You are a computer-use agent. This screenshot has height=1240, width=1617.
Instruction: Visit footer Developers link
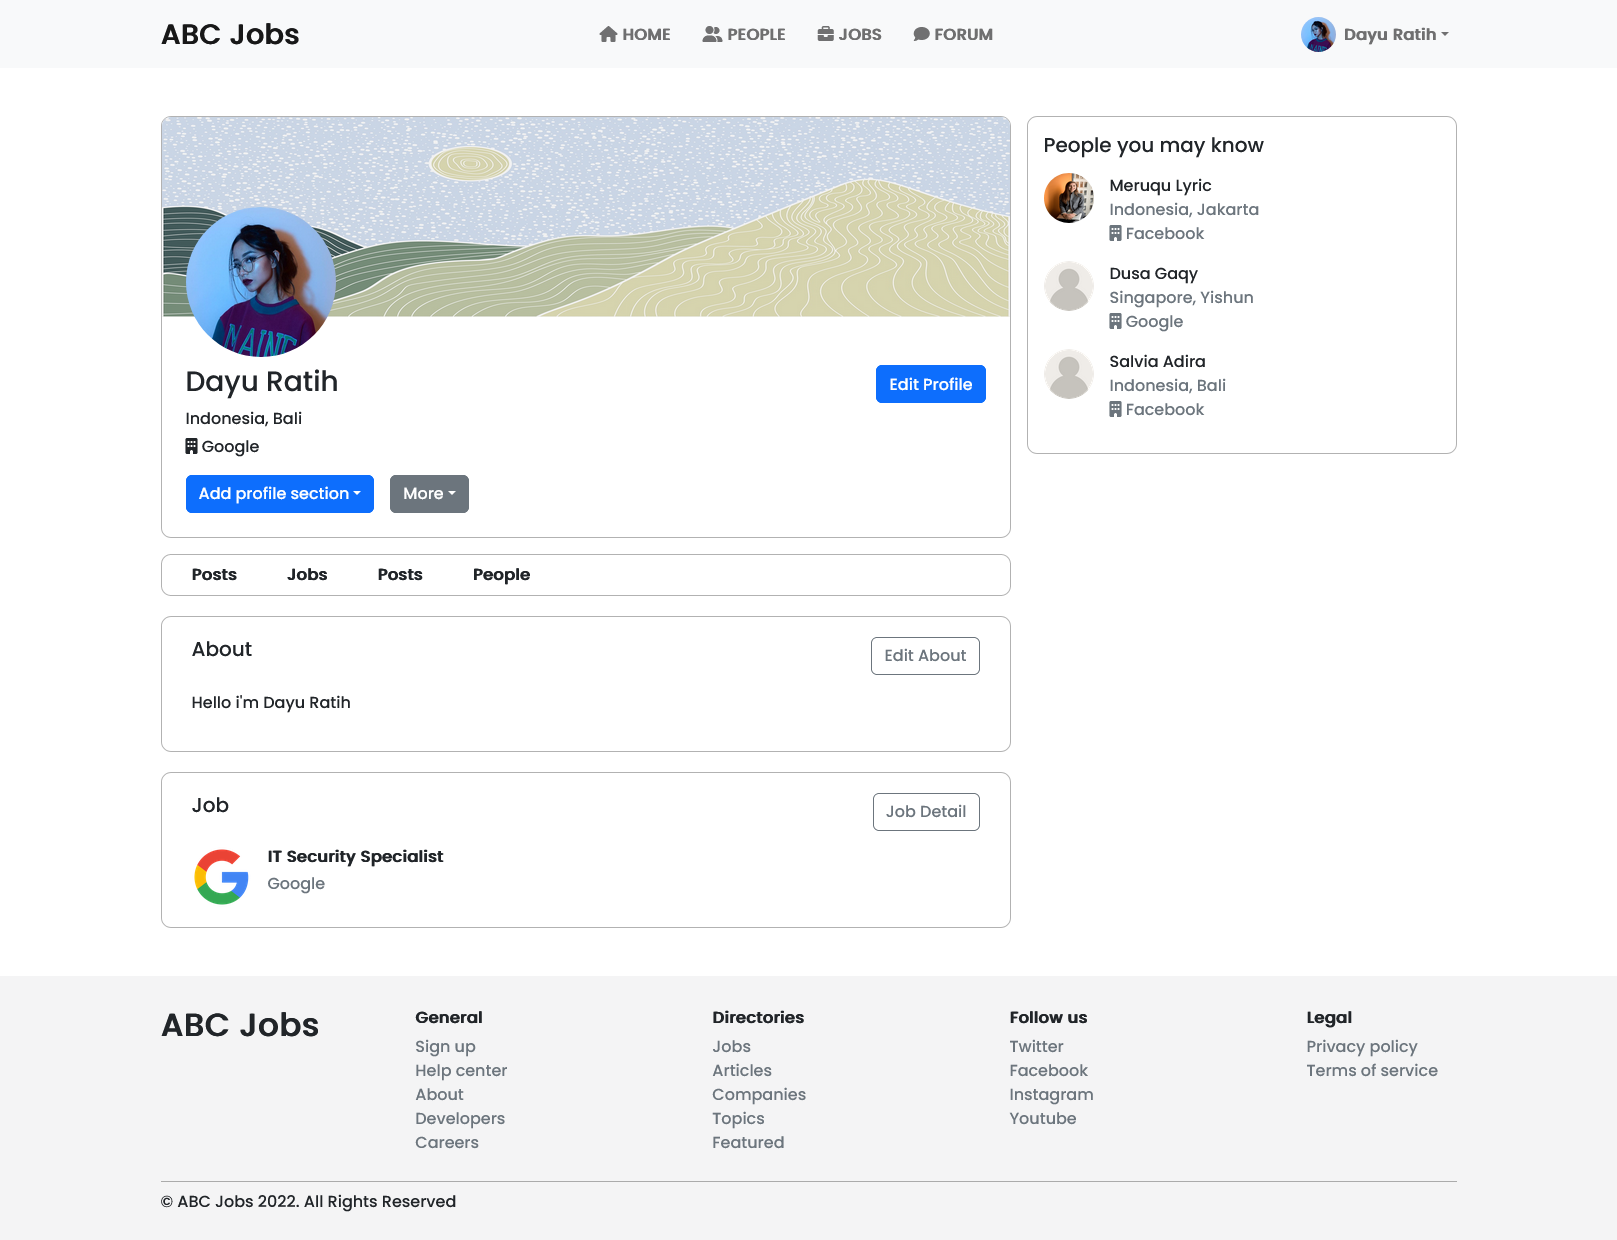[x=460, y=1118]
